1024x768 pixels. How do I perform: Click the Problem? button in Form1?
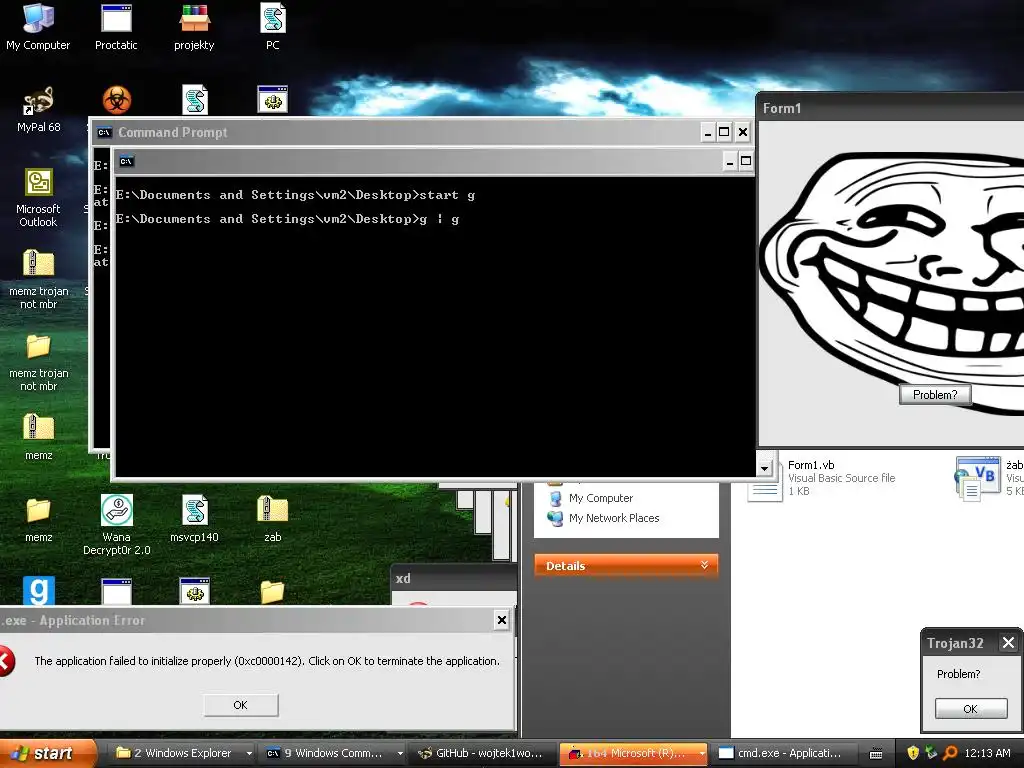click(x=935, y=394)
